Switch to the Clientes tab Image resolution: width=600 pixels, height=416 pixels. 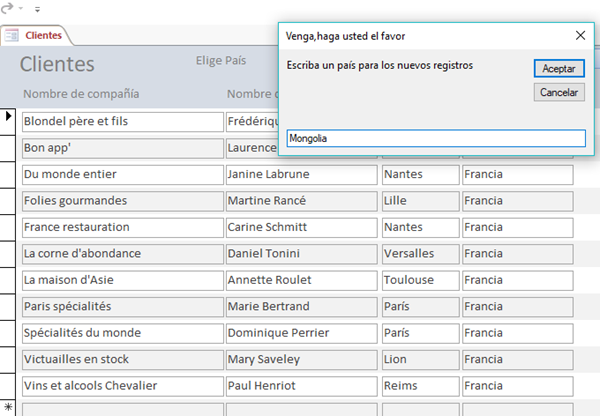pyautogui.click(x=43, y=35)
